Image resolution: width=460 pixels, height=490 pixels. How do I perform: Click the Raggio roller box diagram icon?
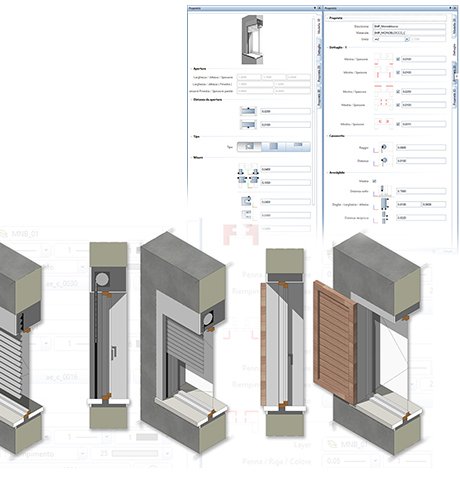tap(384, 147)
